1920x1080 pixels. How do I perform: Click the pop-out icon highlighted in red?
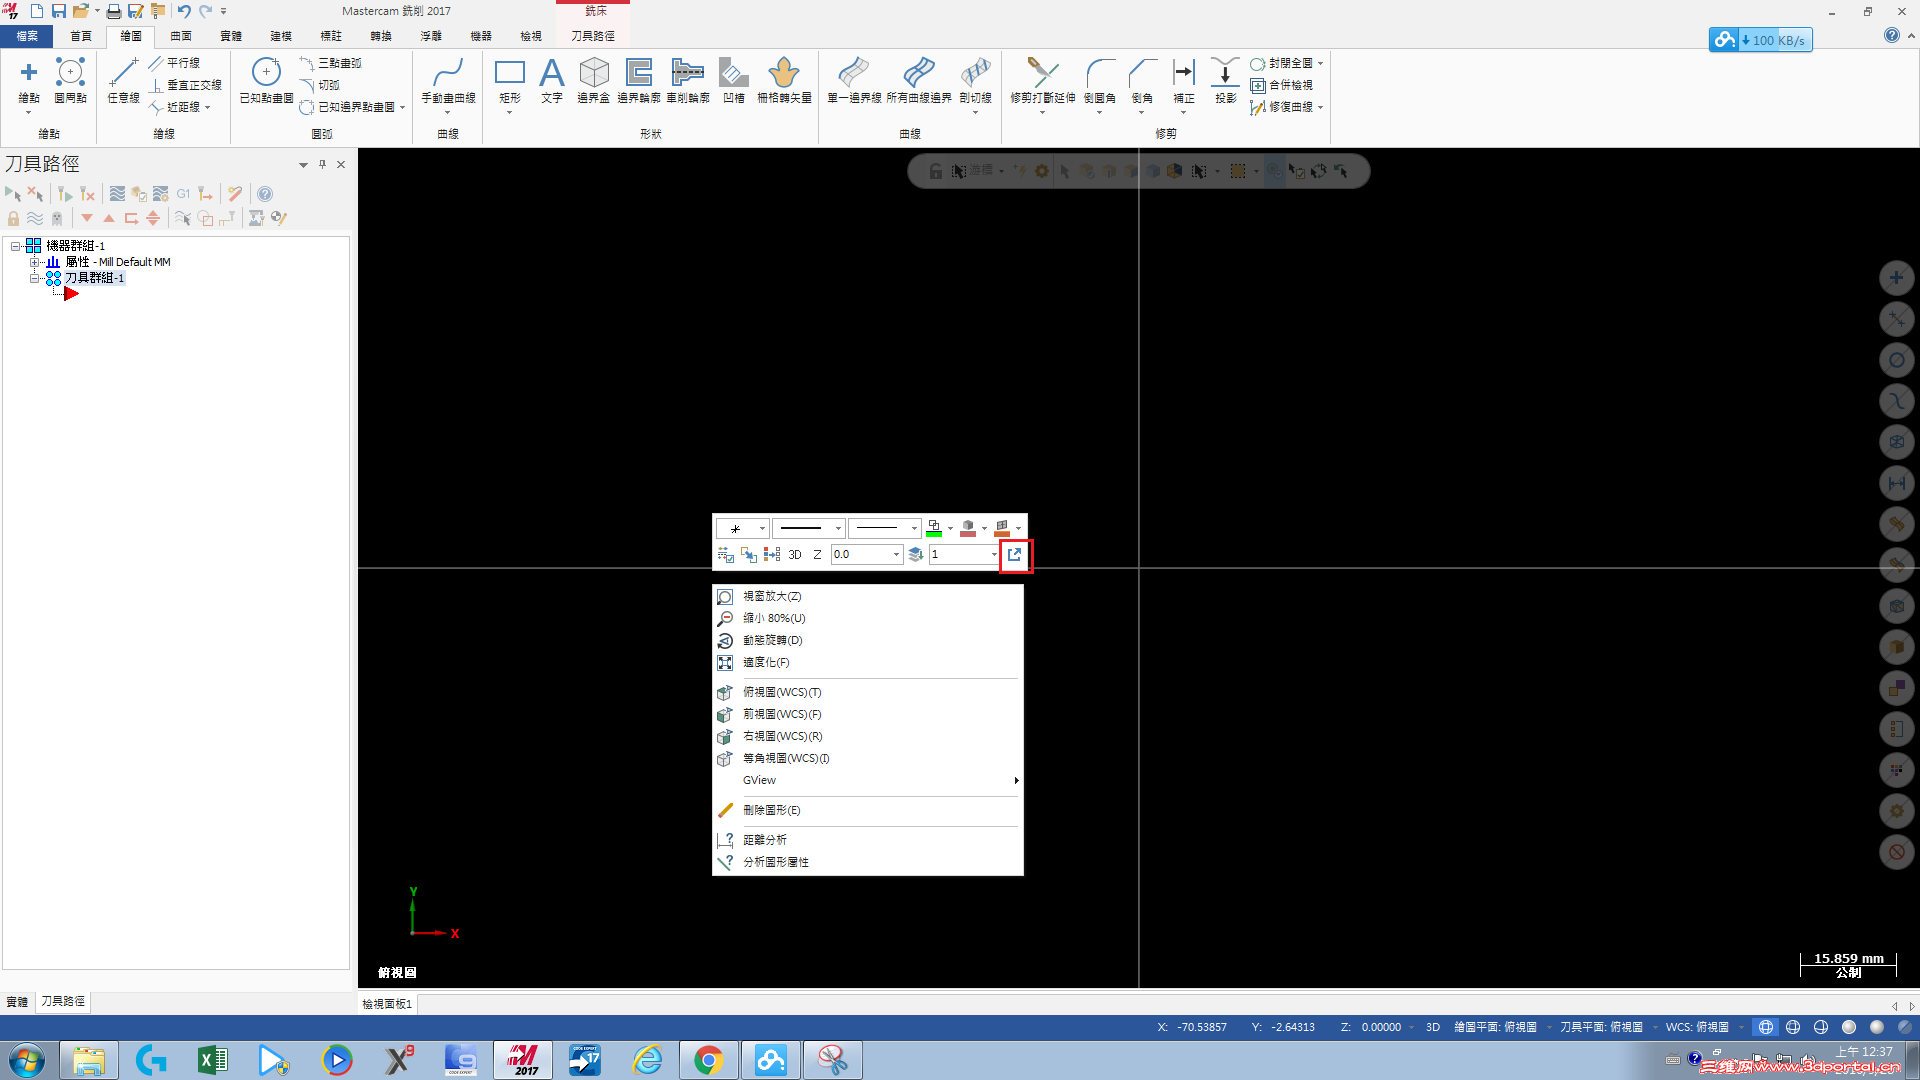pos(1015,555)
